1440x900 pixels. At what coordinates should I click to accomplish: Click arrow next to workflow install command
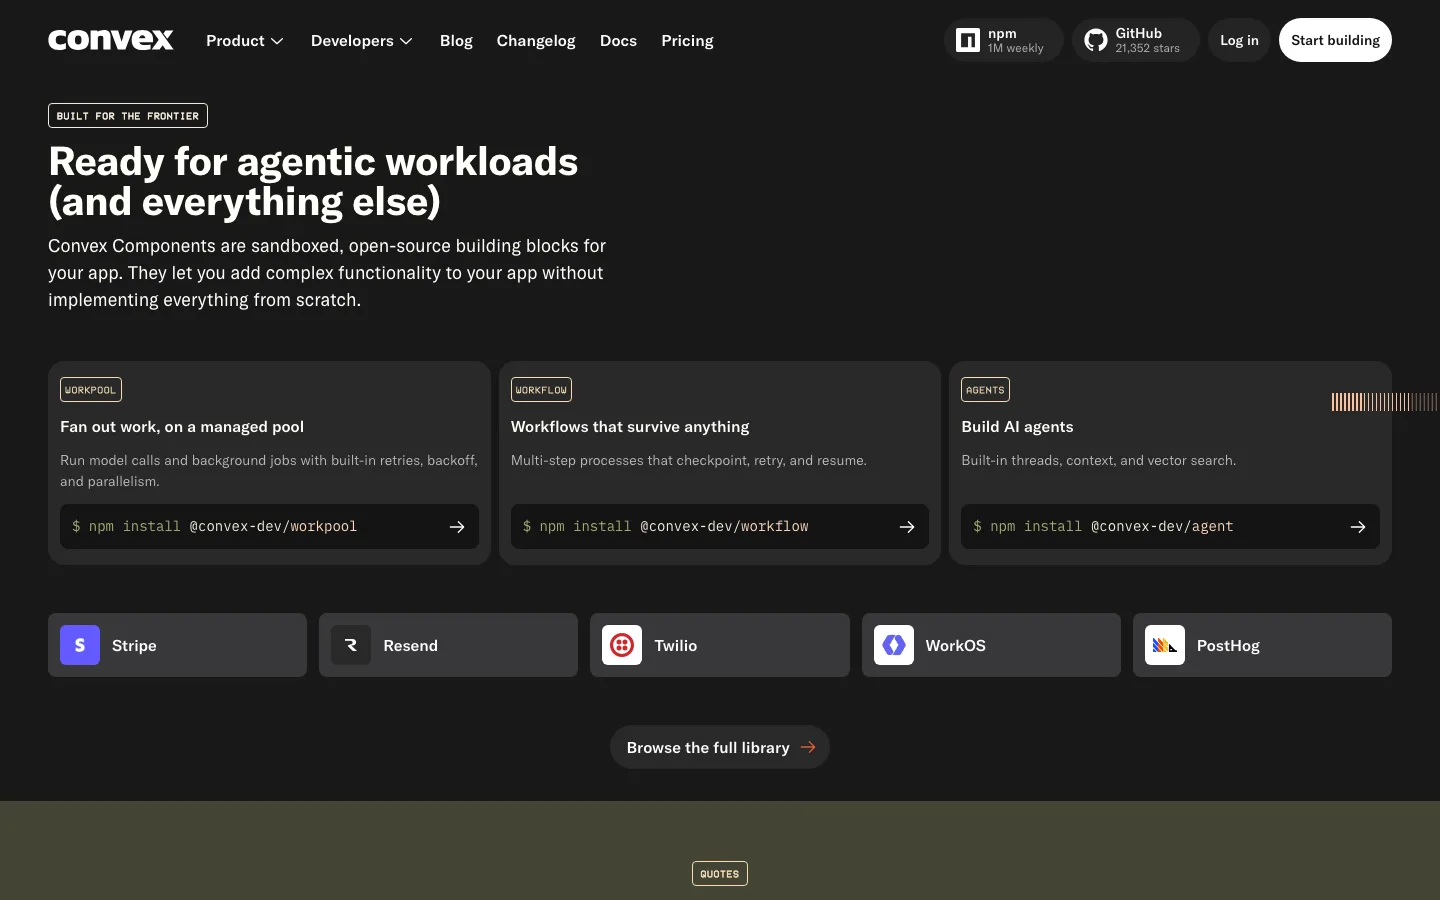(907, 527)
